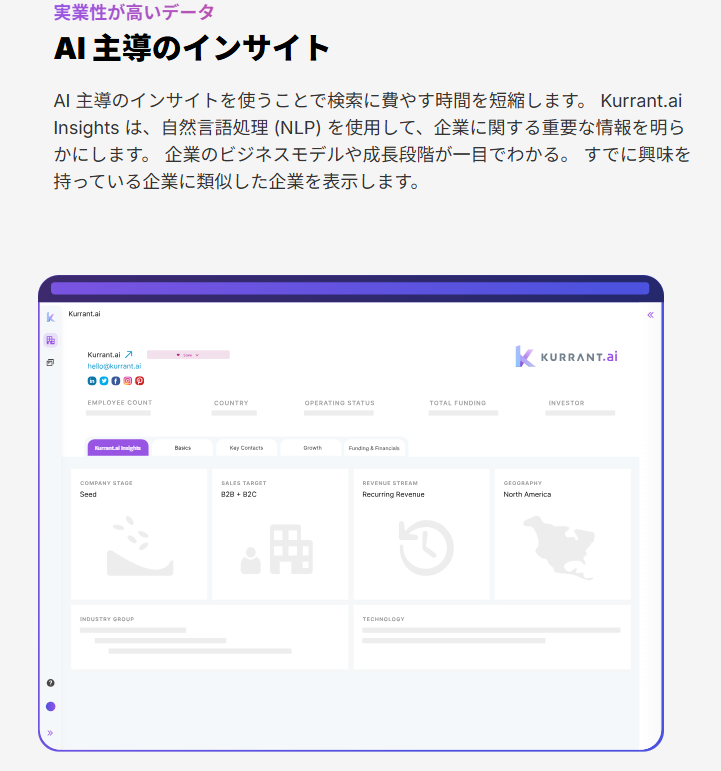Open the Facebook page icon

coord(116,381)
